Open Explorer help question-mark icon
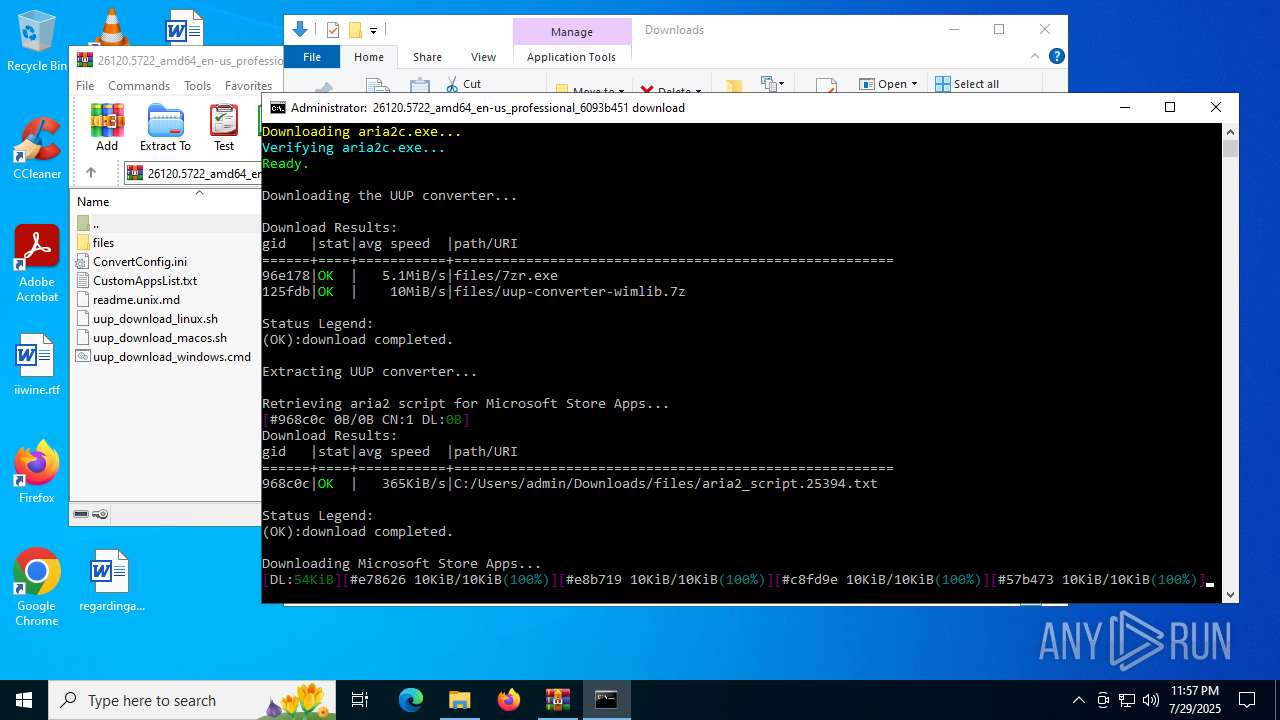Image resolution: width=1280 pixels, height=720 pixels. tap(1056, 57)
